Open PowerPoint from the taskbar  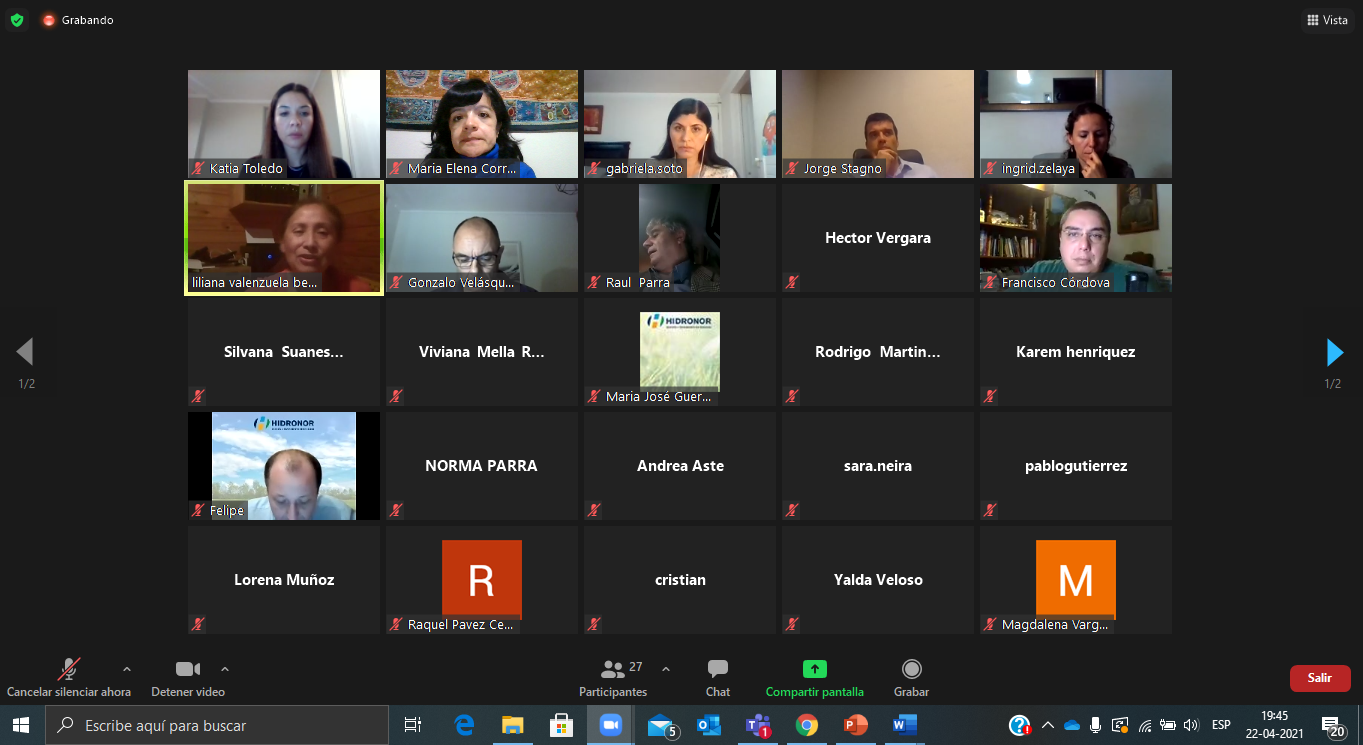pyautogui.click(x=856, y=725)
